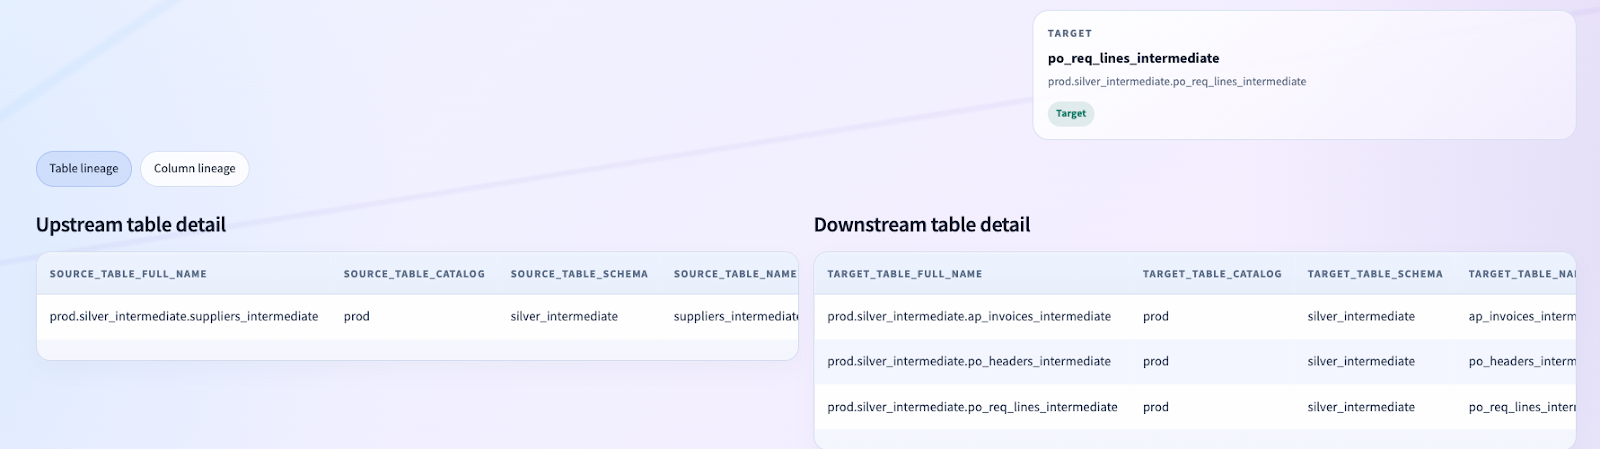Viewport: 1600px width, 449px height.
Task: Click the prod catalog cell for po_headers_intermediate
Action: point(1156,362)
